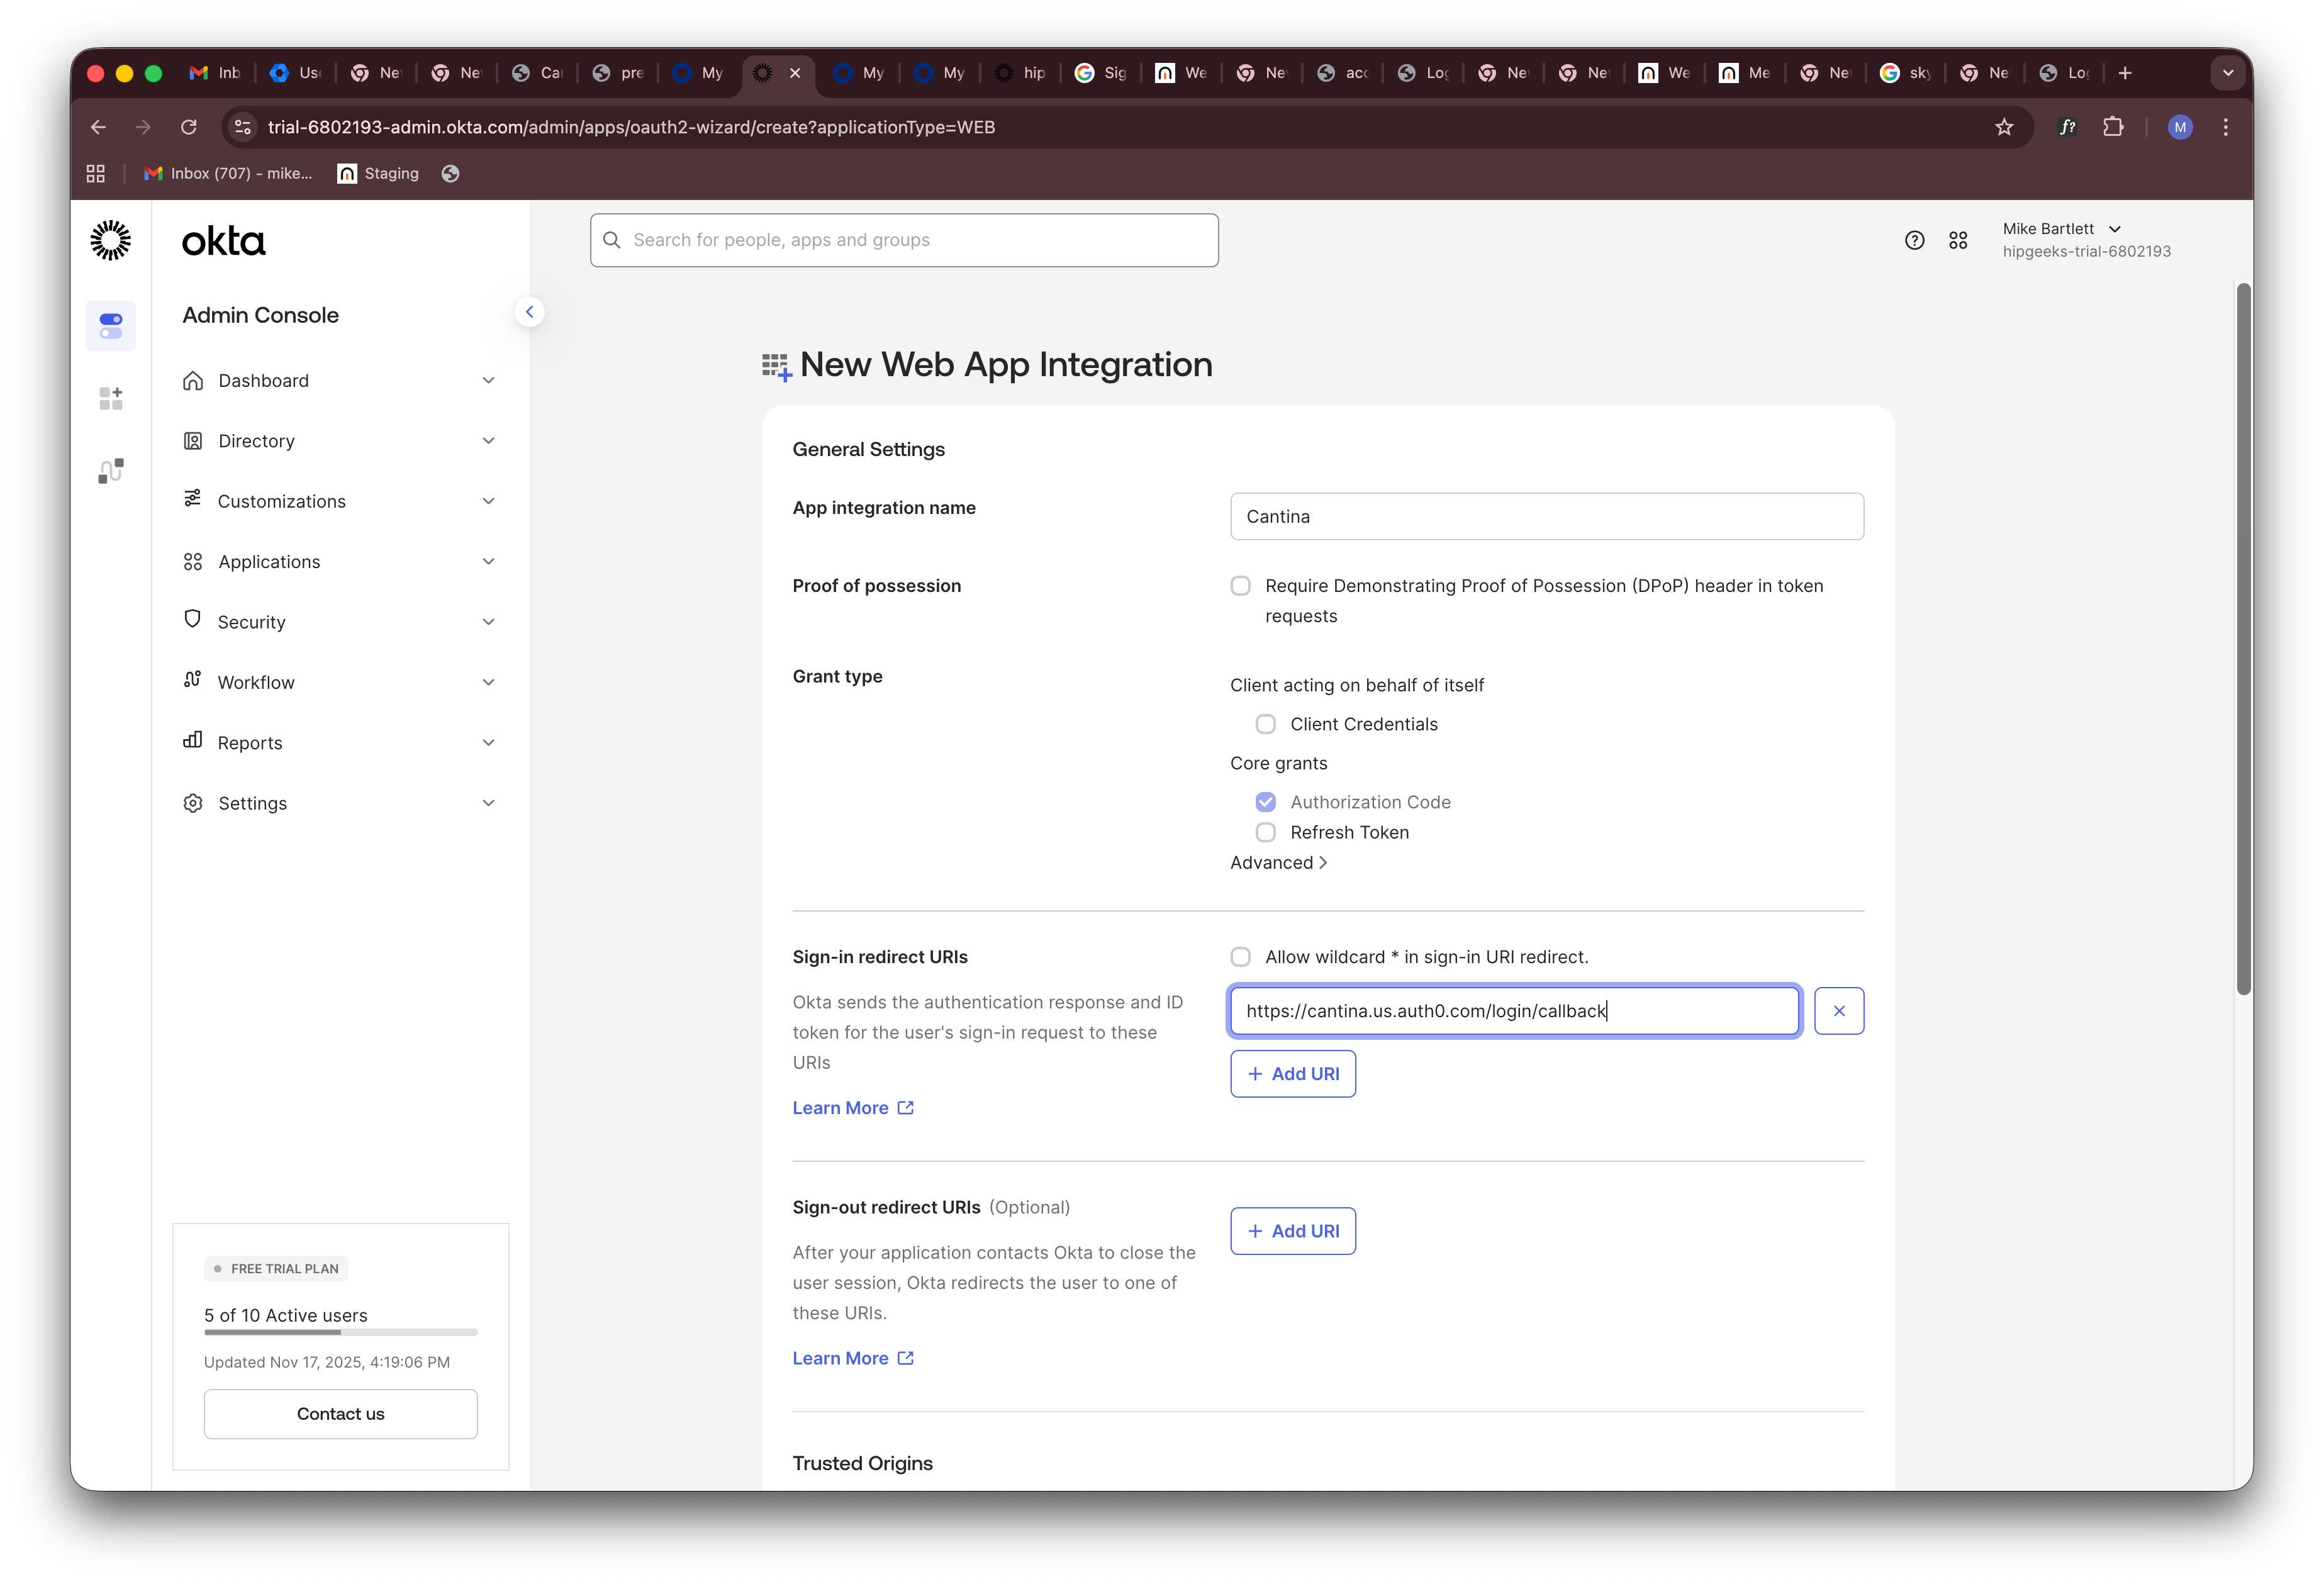Open the Workflow icon in sidebar

pos(193,681)
